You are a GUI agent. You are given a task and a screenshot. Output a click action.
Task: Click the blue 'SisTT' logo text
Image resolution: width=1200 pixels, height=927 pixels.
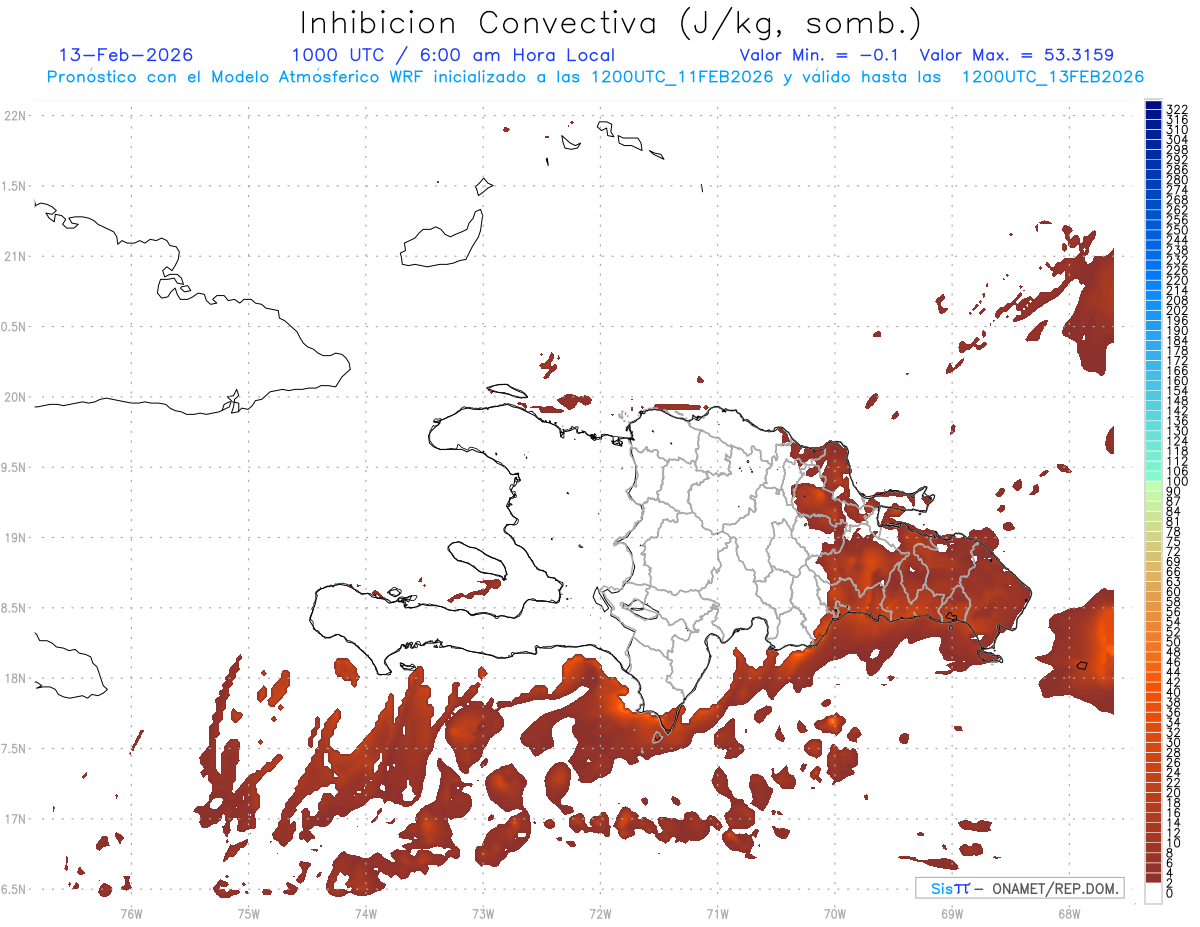(x=951, y=888)
